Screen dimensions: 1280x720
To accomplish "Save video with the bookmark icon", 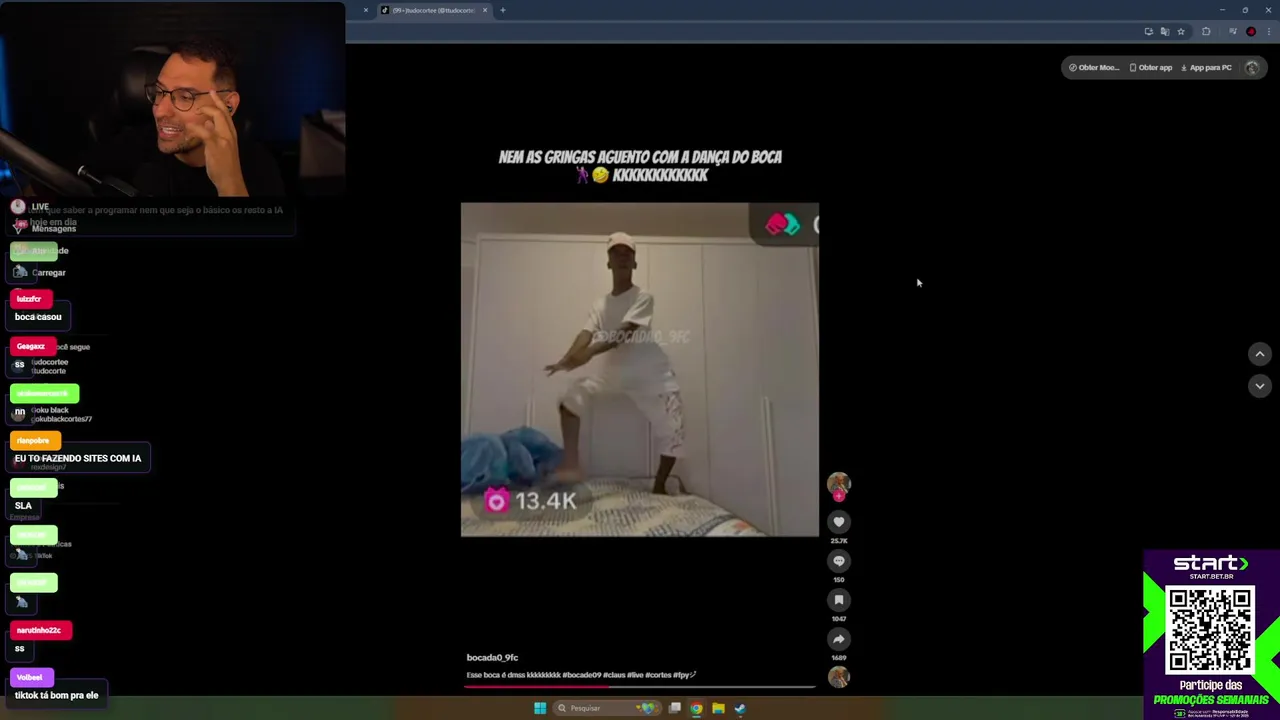I will pos(839,600).
